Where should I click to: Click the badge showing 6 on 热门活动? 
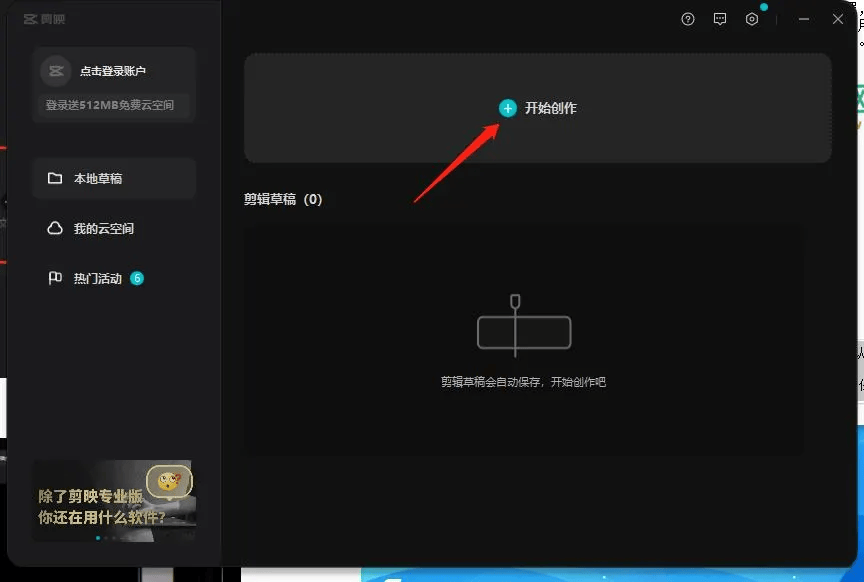click(x=137, y=278)
